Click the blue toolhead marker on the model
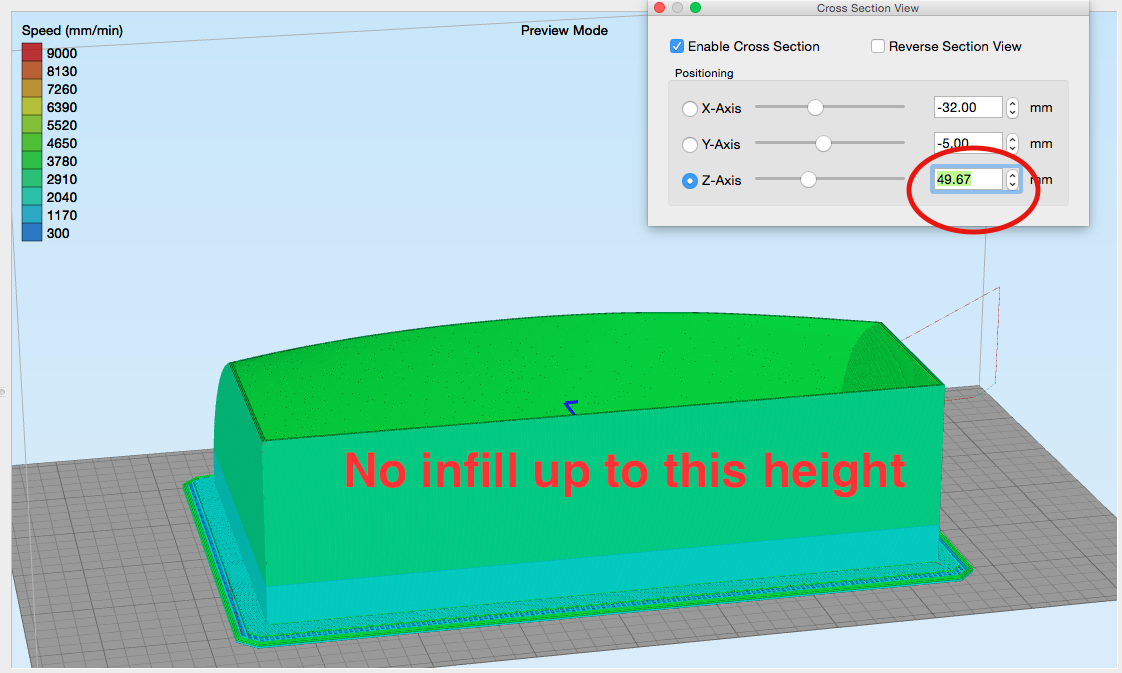1122x673 pixels. 571,408
